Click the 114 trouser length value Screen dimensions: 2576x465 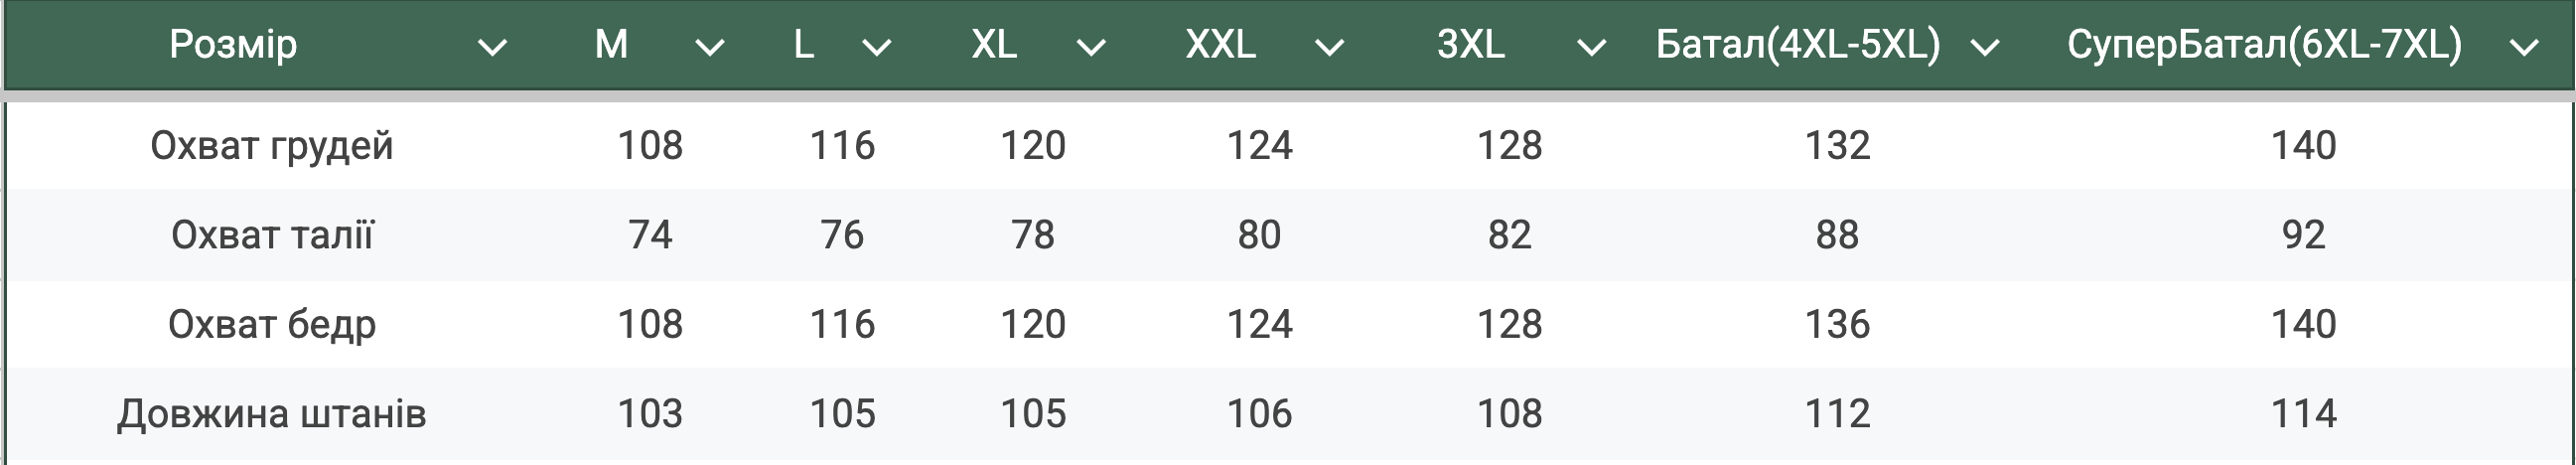click(2304, 414)
